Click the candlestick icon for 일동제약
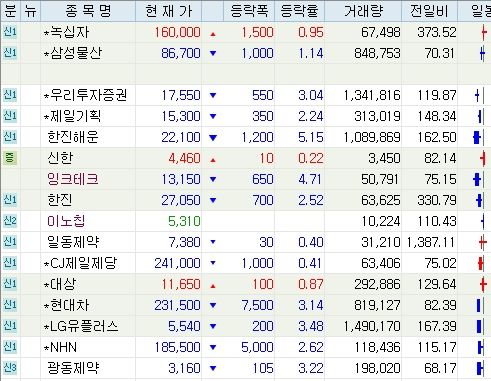This screenshot has width=491, height=381. pos(482,242)
